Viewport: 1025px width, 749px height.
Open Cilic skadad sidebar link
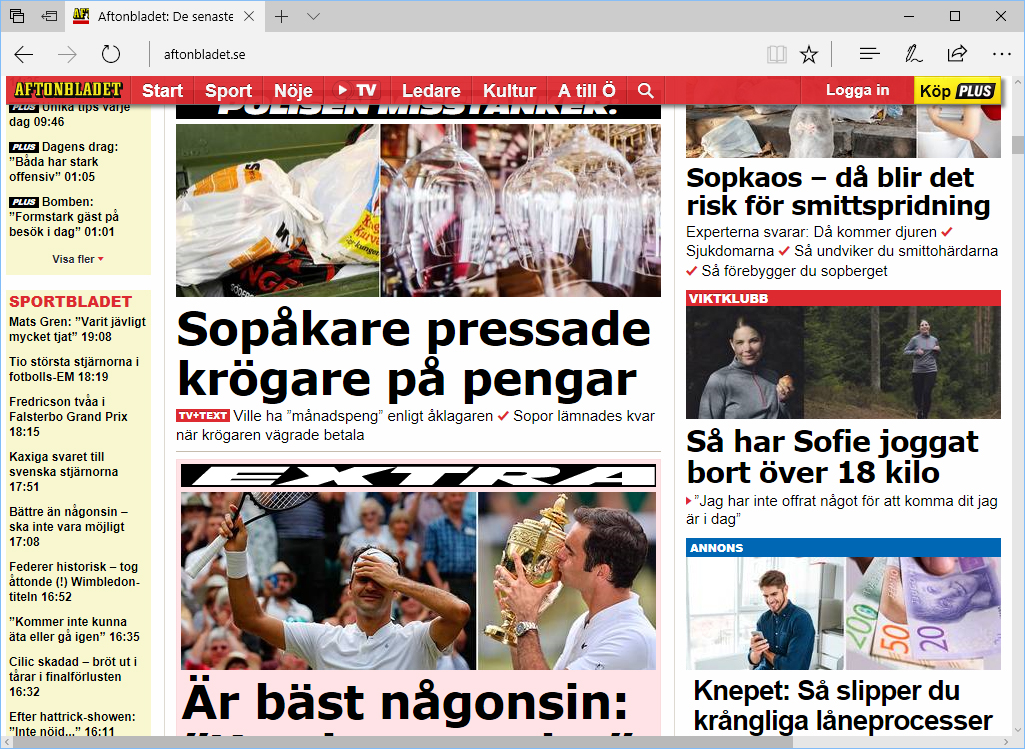[x=73, y=676]
